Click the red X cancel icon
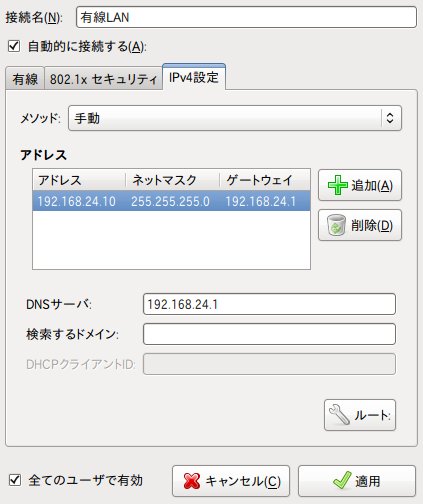This screenshot has width=423, height=504. [192, 481]
